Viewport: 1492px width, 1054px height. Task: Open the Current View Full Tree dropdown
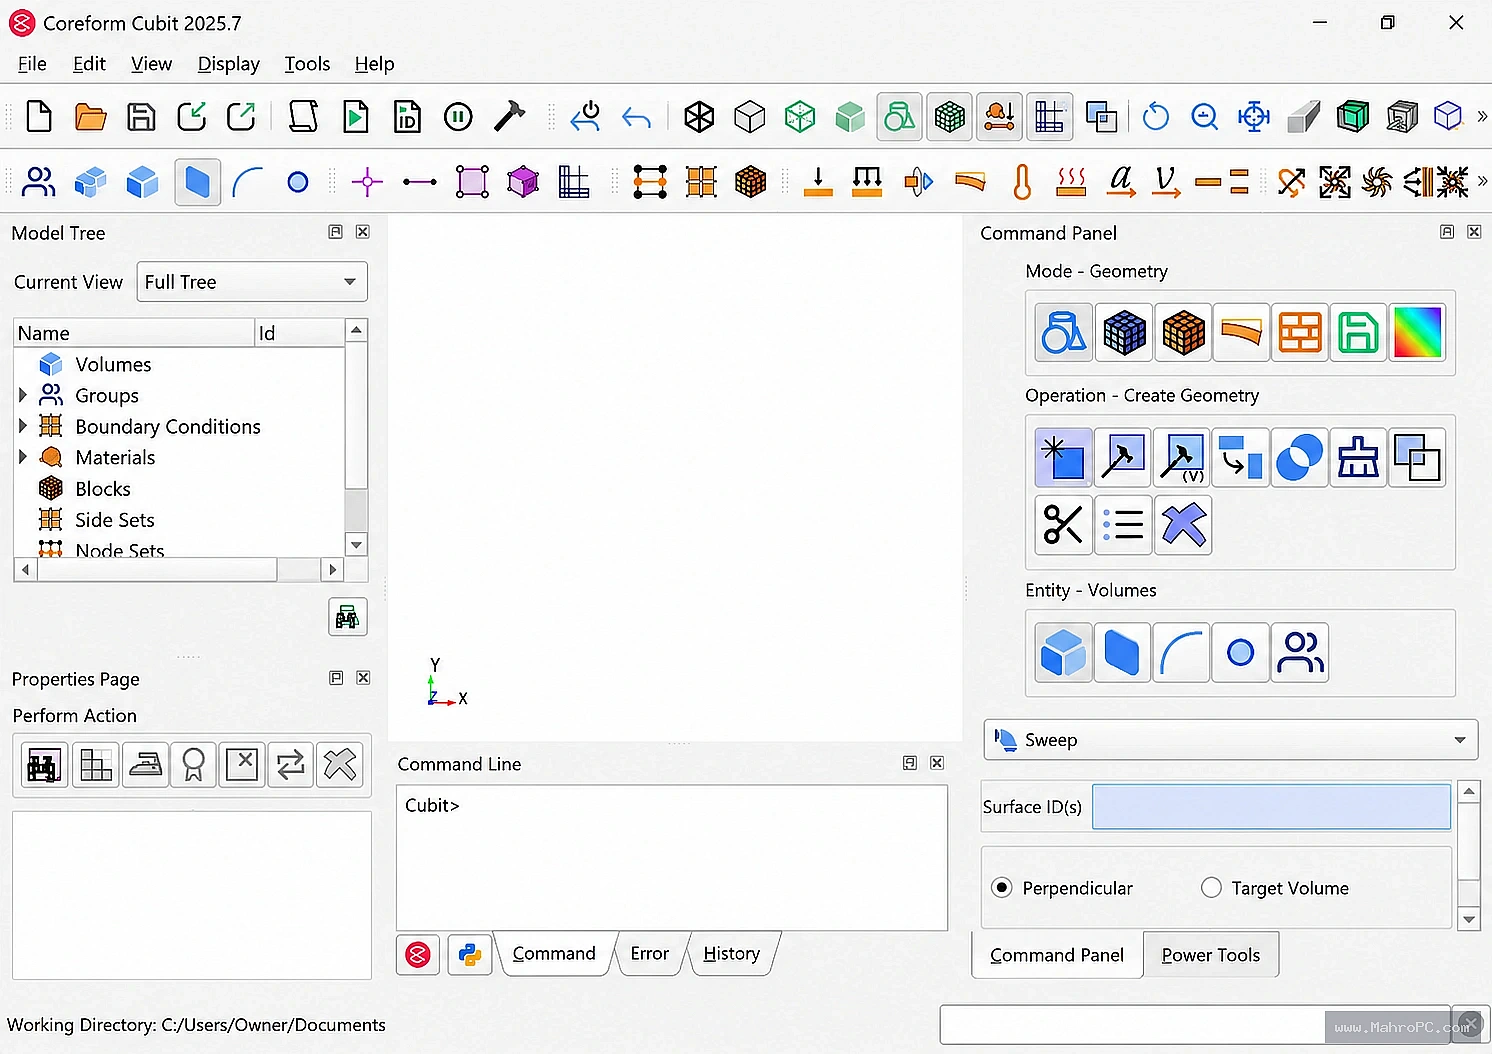[x=252, y=282]
